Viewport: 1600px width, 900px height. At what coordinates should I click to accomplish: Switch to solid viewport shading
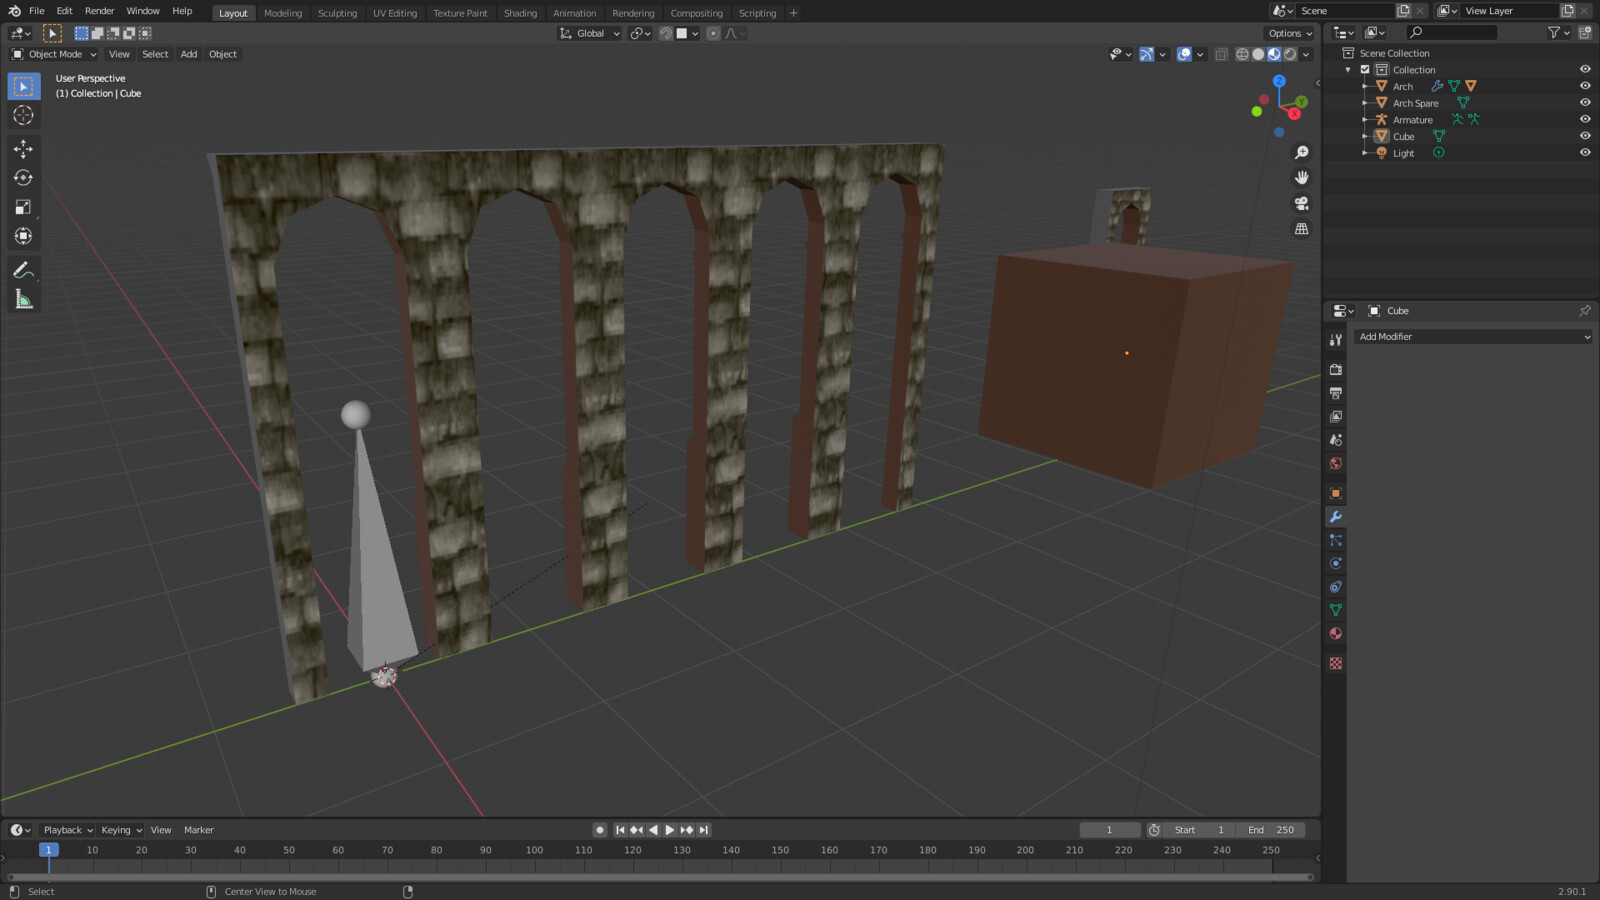1258,54
